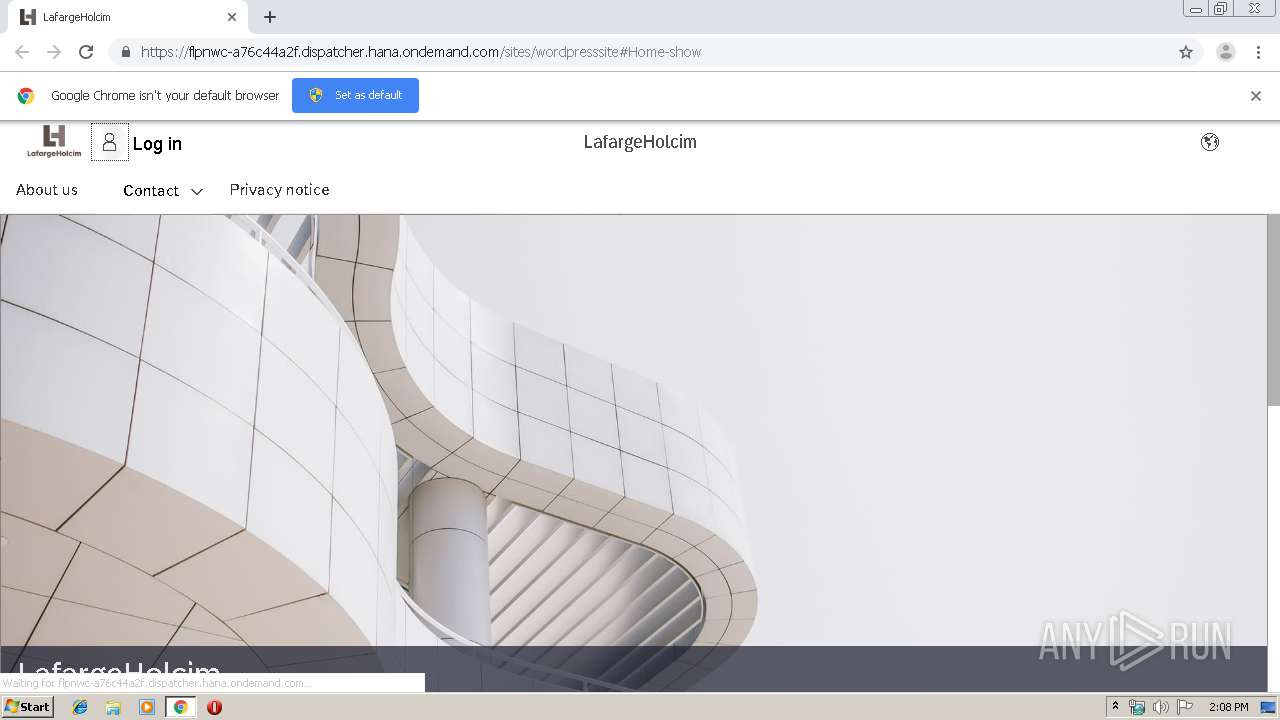Click the Show desktop tray button
The image size is (1280, 720).
click(x=1269, y=707)
